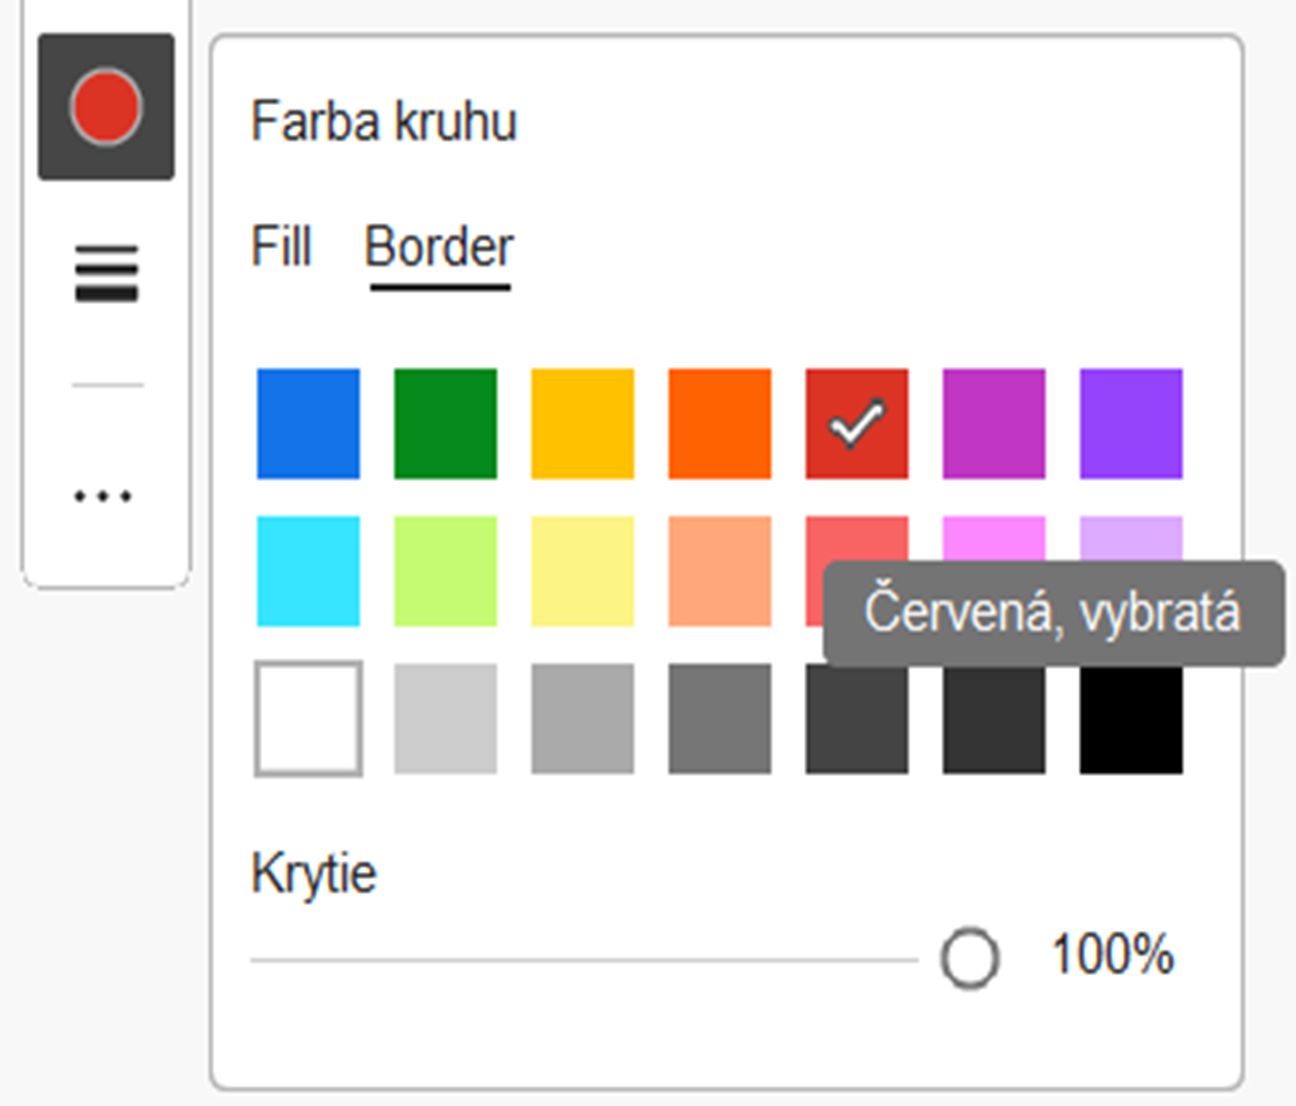Choose the orange border color
Screen dimensions: 1296x1106
[x=719, y=422]
